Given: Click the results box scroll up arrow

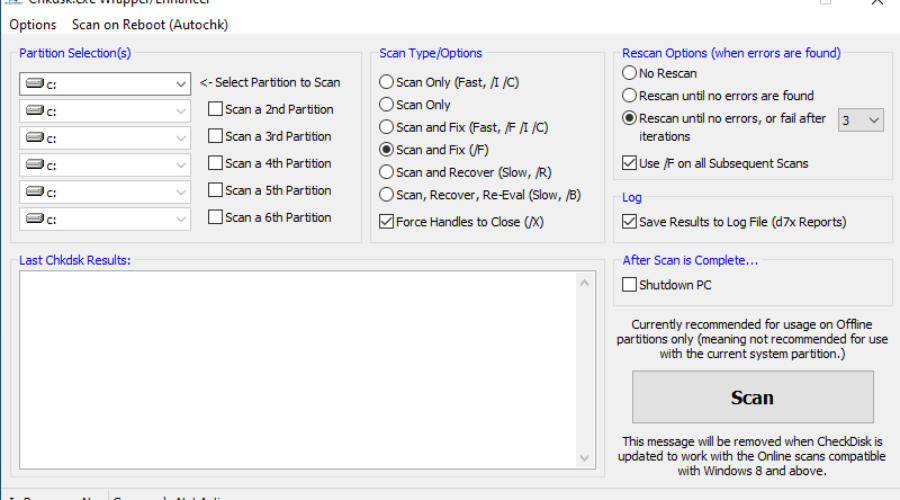Looking at the screenshot, I should (x=584, y=282).
